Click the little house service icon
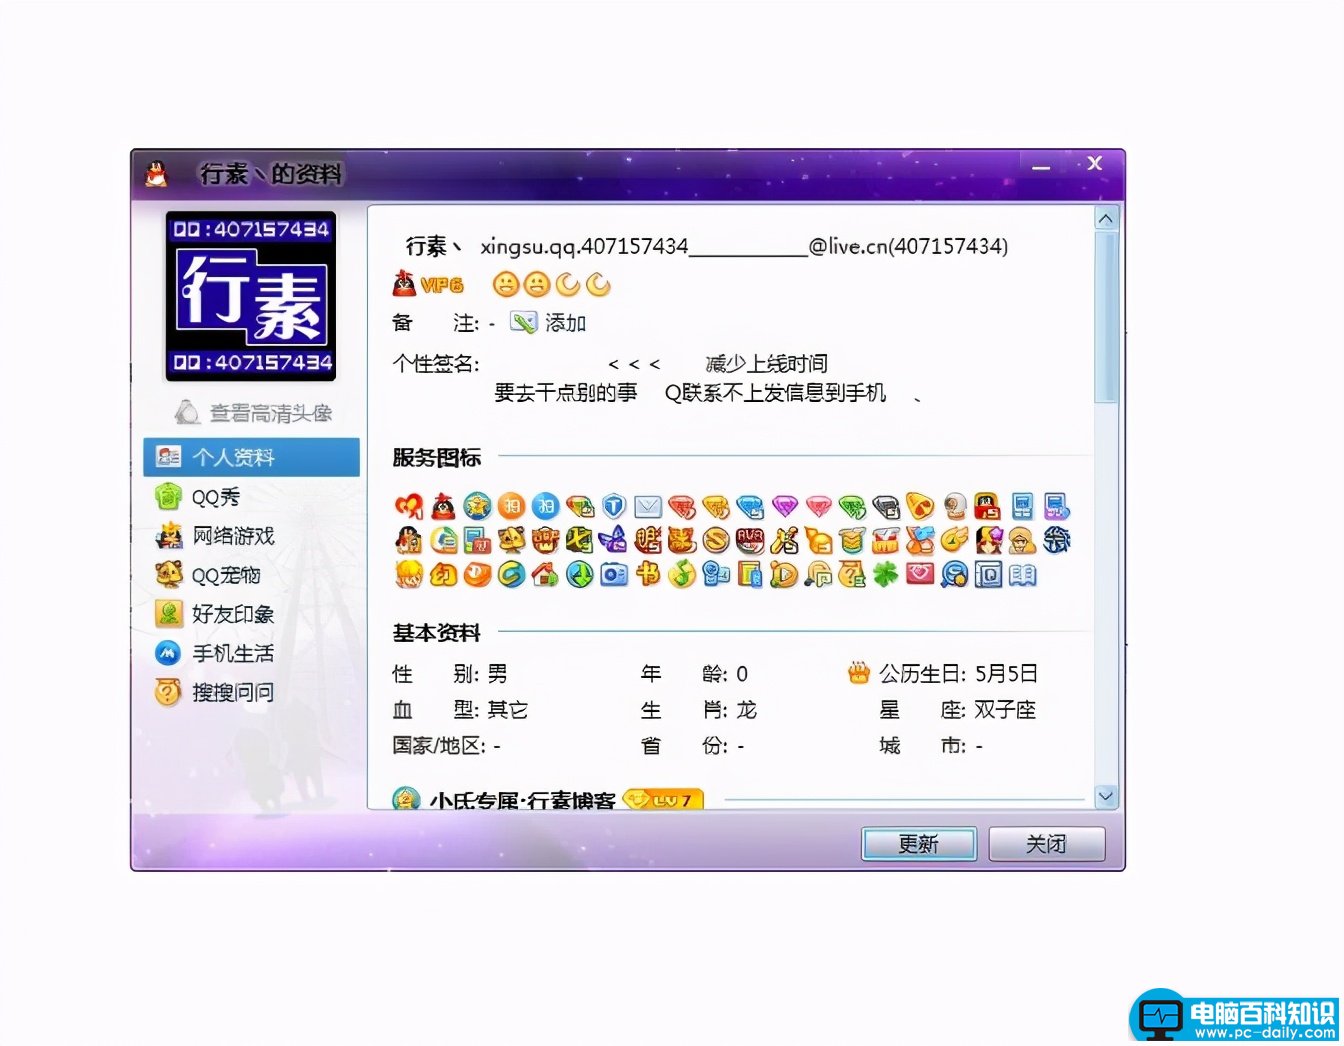The image size is (1344, 1046). coord(545,575)
